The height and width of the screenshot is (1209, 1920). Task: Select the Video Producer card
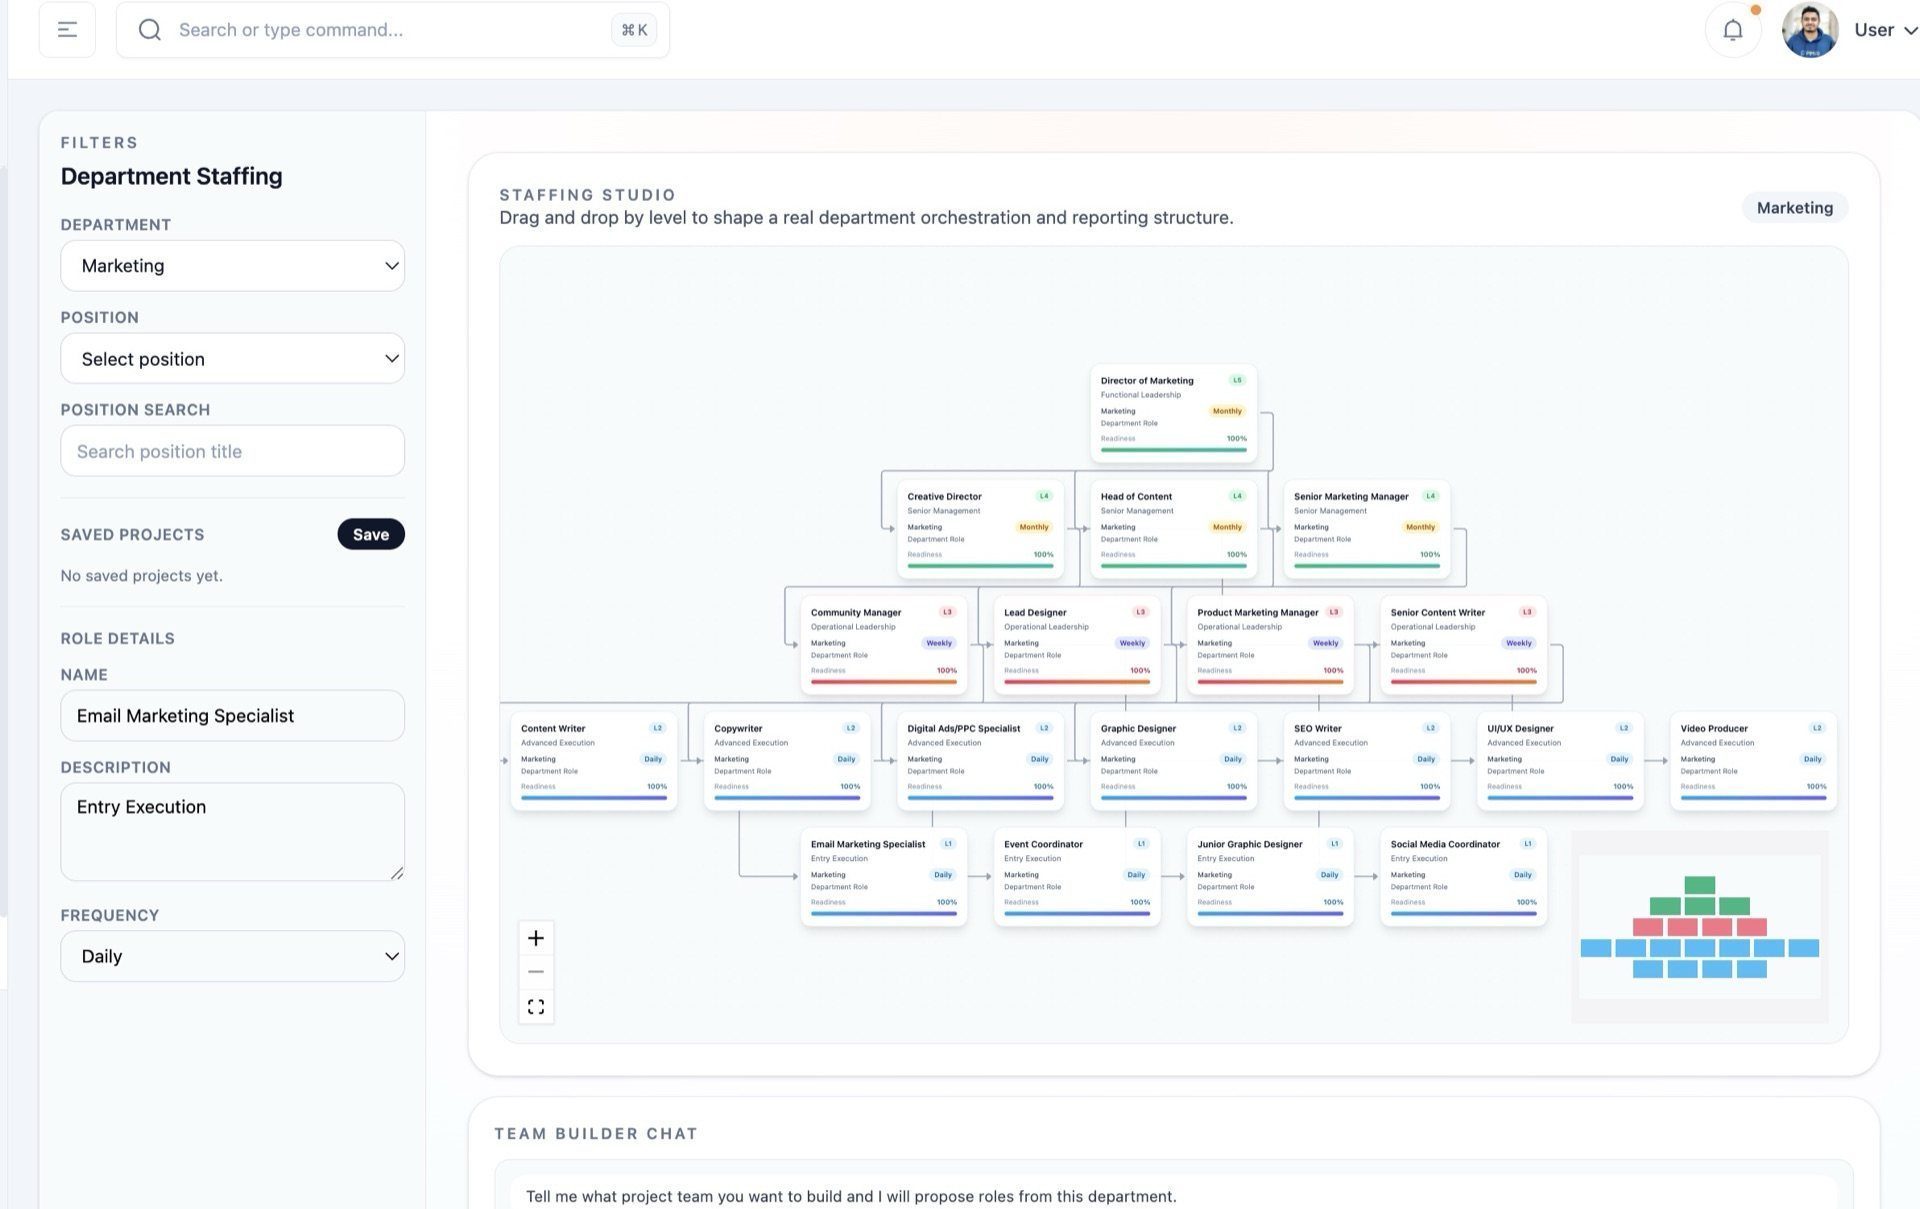(x=1753, y=762)
